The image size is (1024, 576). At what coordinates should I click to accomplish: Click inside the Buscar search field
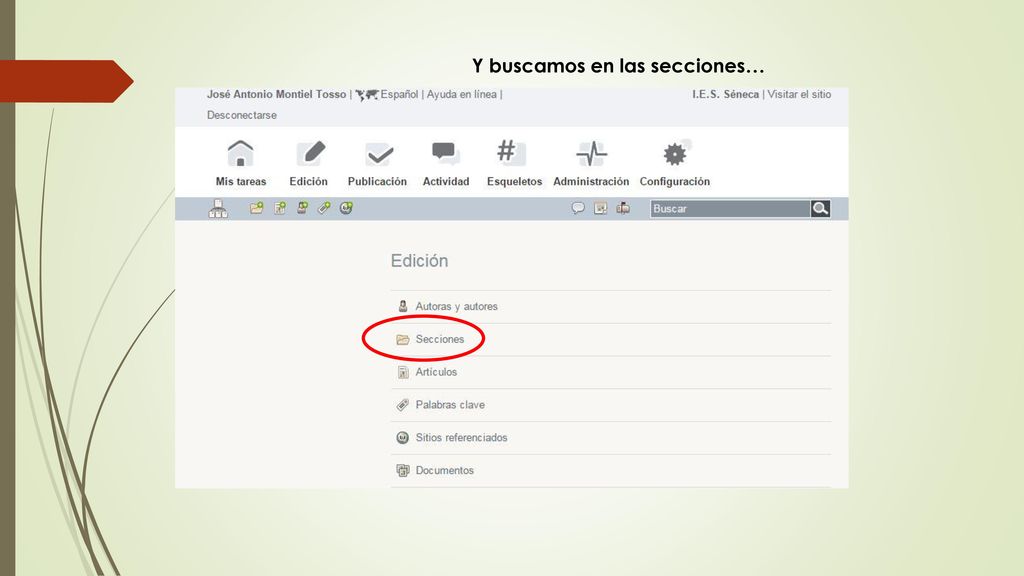click(x=730, y=208)
